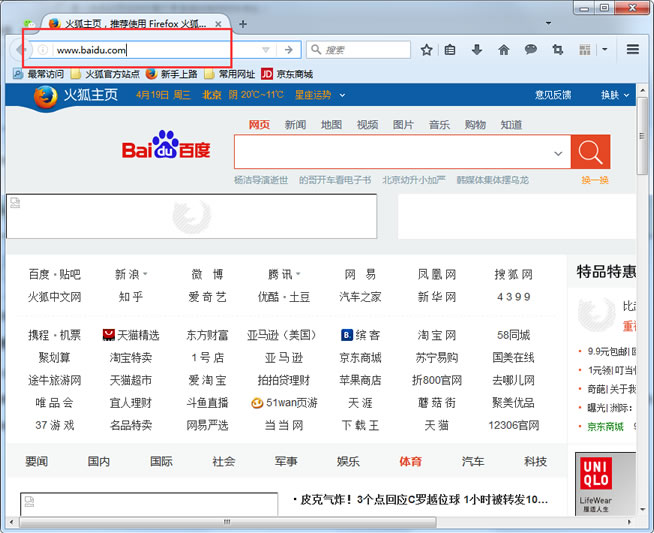Open the 换肤 skin dropdown
This screenshot has height=533, width=654.
click(x=615, y=95)
